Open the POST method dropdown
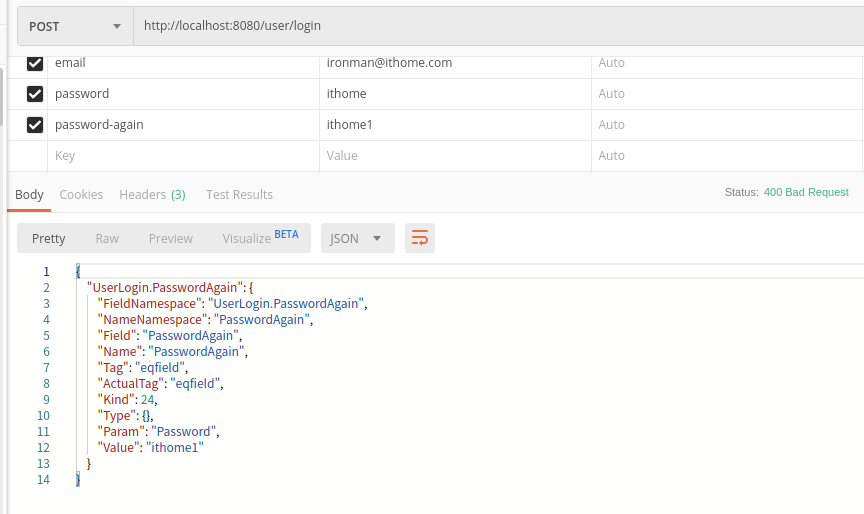Image resolution: width=864 pixels, height=514 pixels. (x=75, y=26)
